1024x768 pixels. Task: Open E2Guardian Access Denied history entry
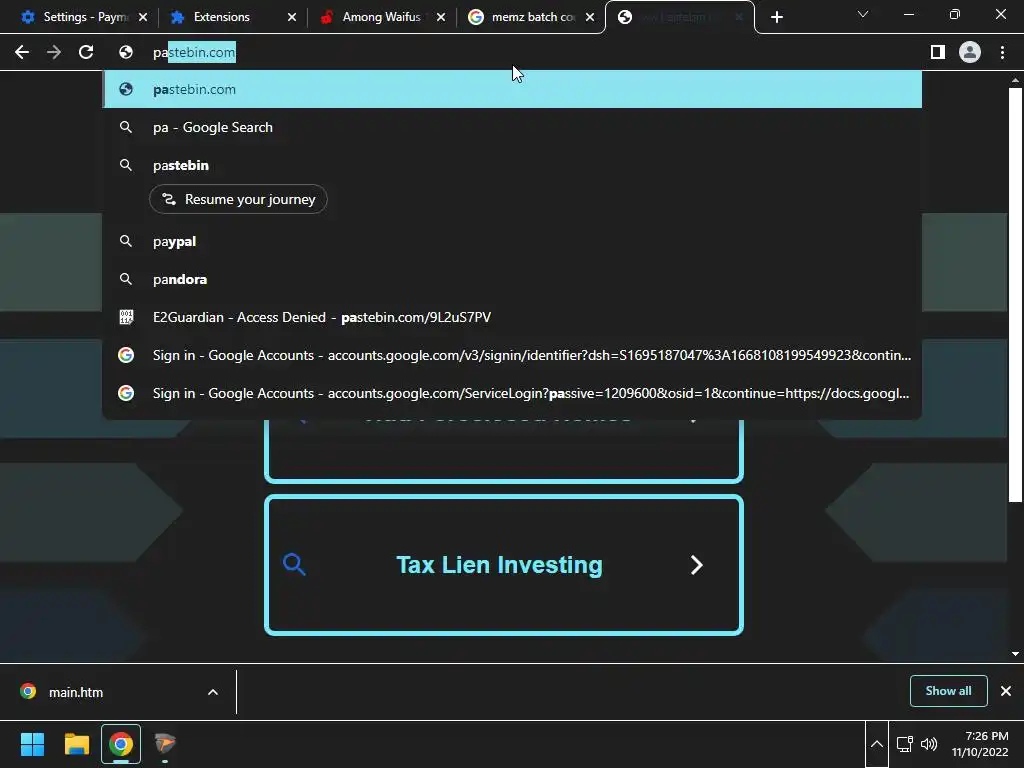512,317
